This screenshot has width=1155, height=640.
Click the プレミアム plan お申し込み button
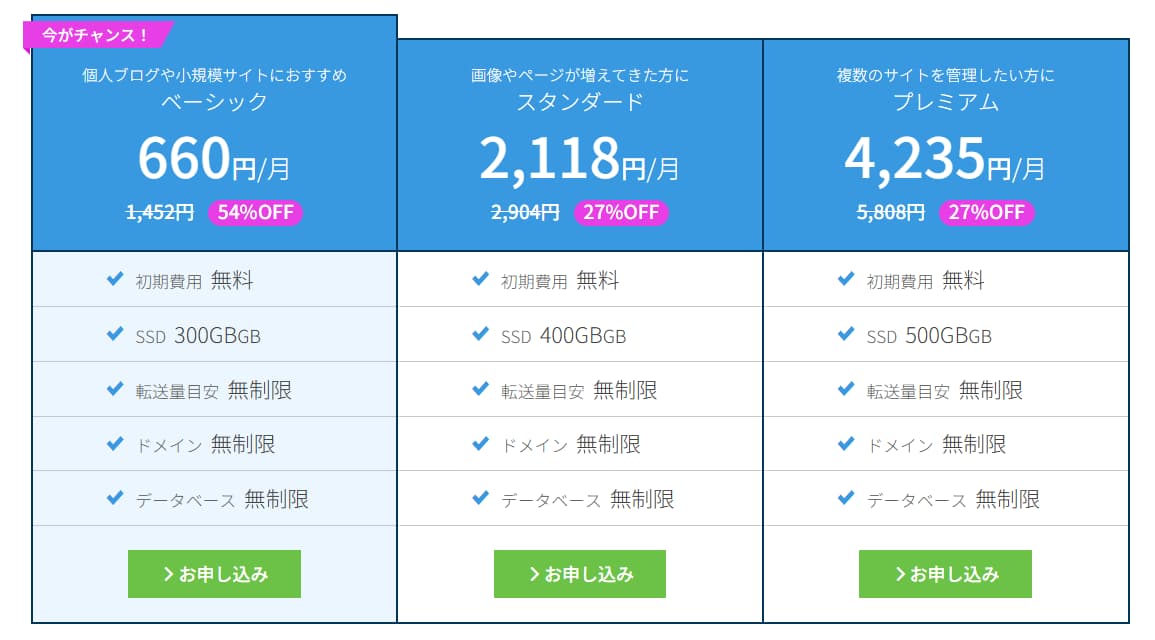click(x=945, y=574)
